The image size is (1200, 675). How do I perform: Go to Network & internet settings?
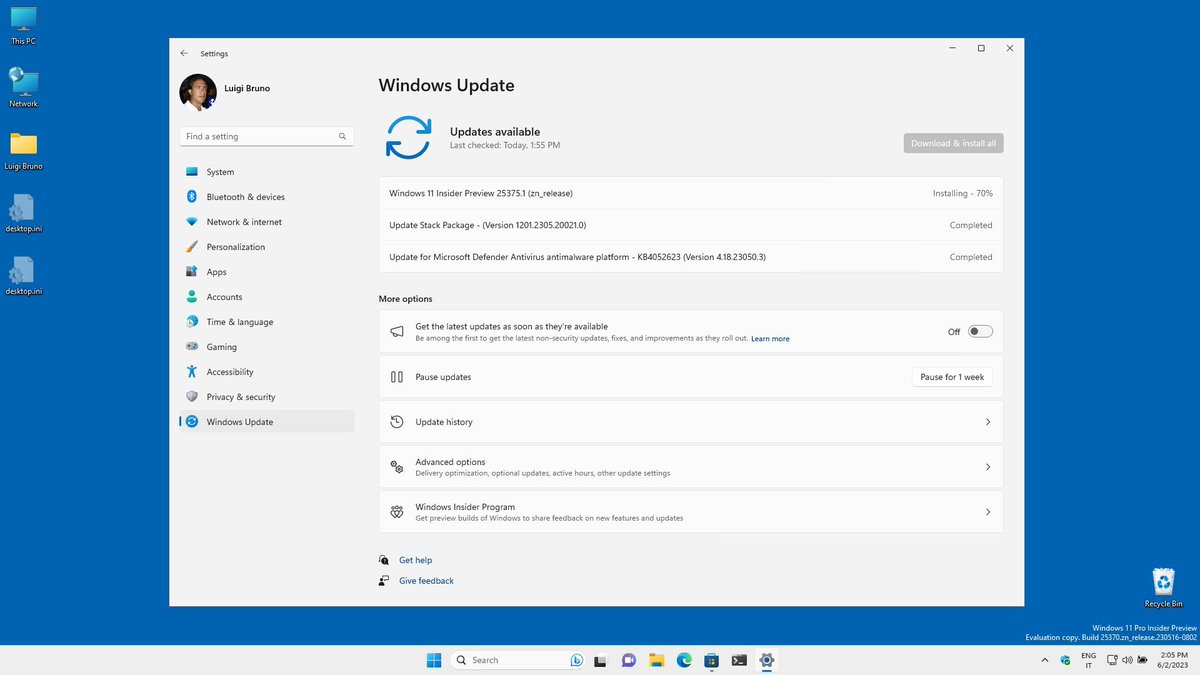[x=266, y=222]
